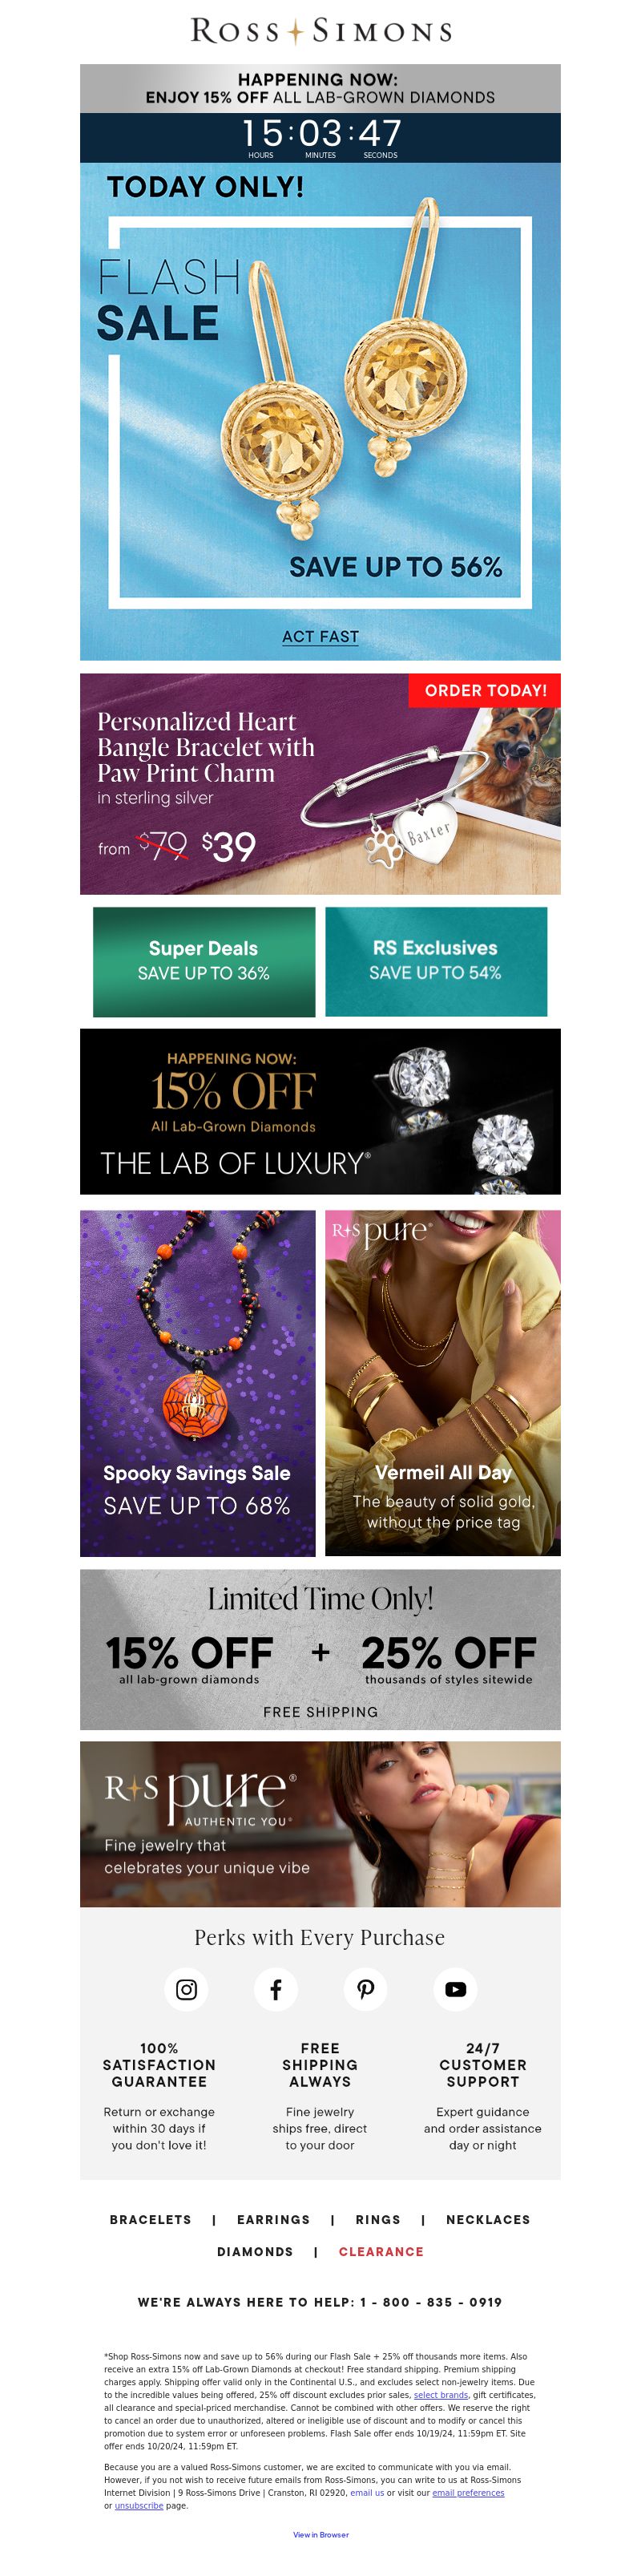Click the View in Browser link
This screenshot has width=641, height=2576.
tap(321, 2534)
